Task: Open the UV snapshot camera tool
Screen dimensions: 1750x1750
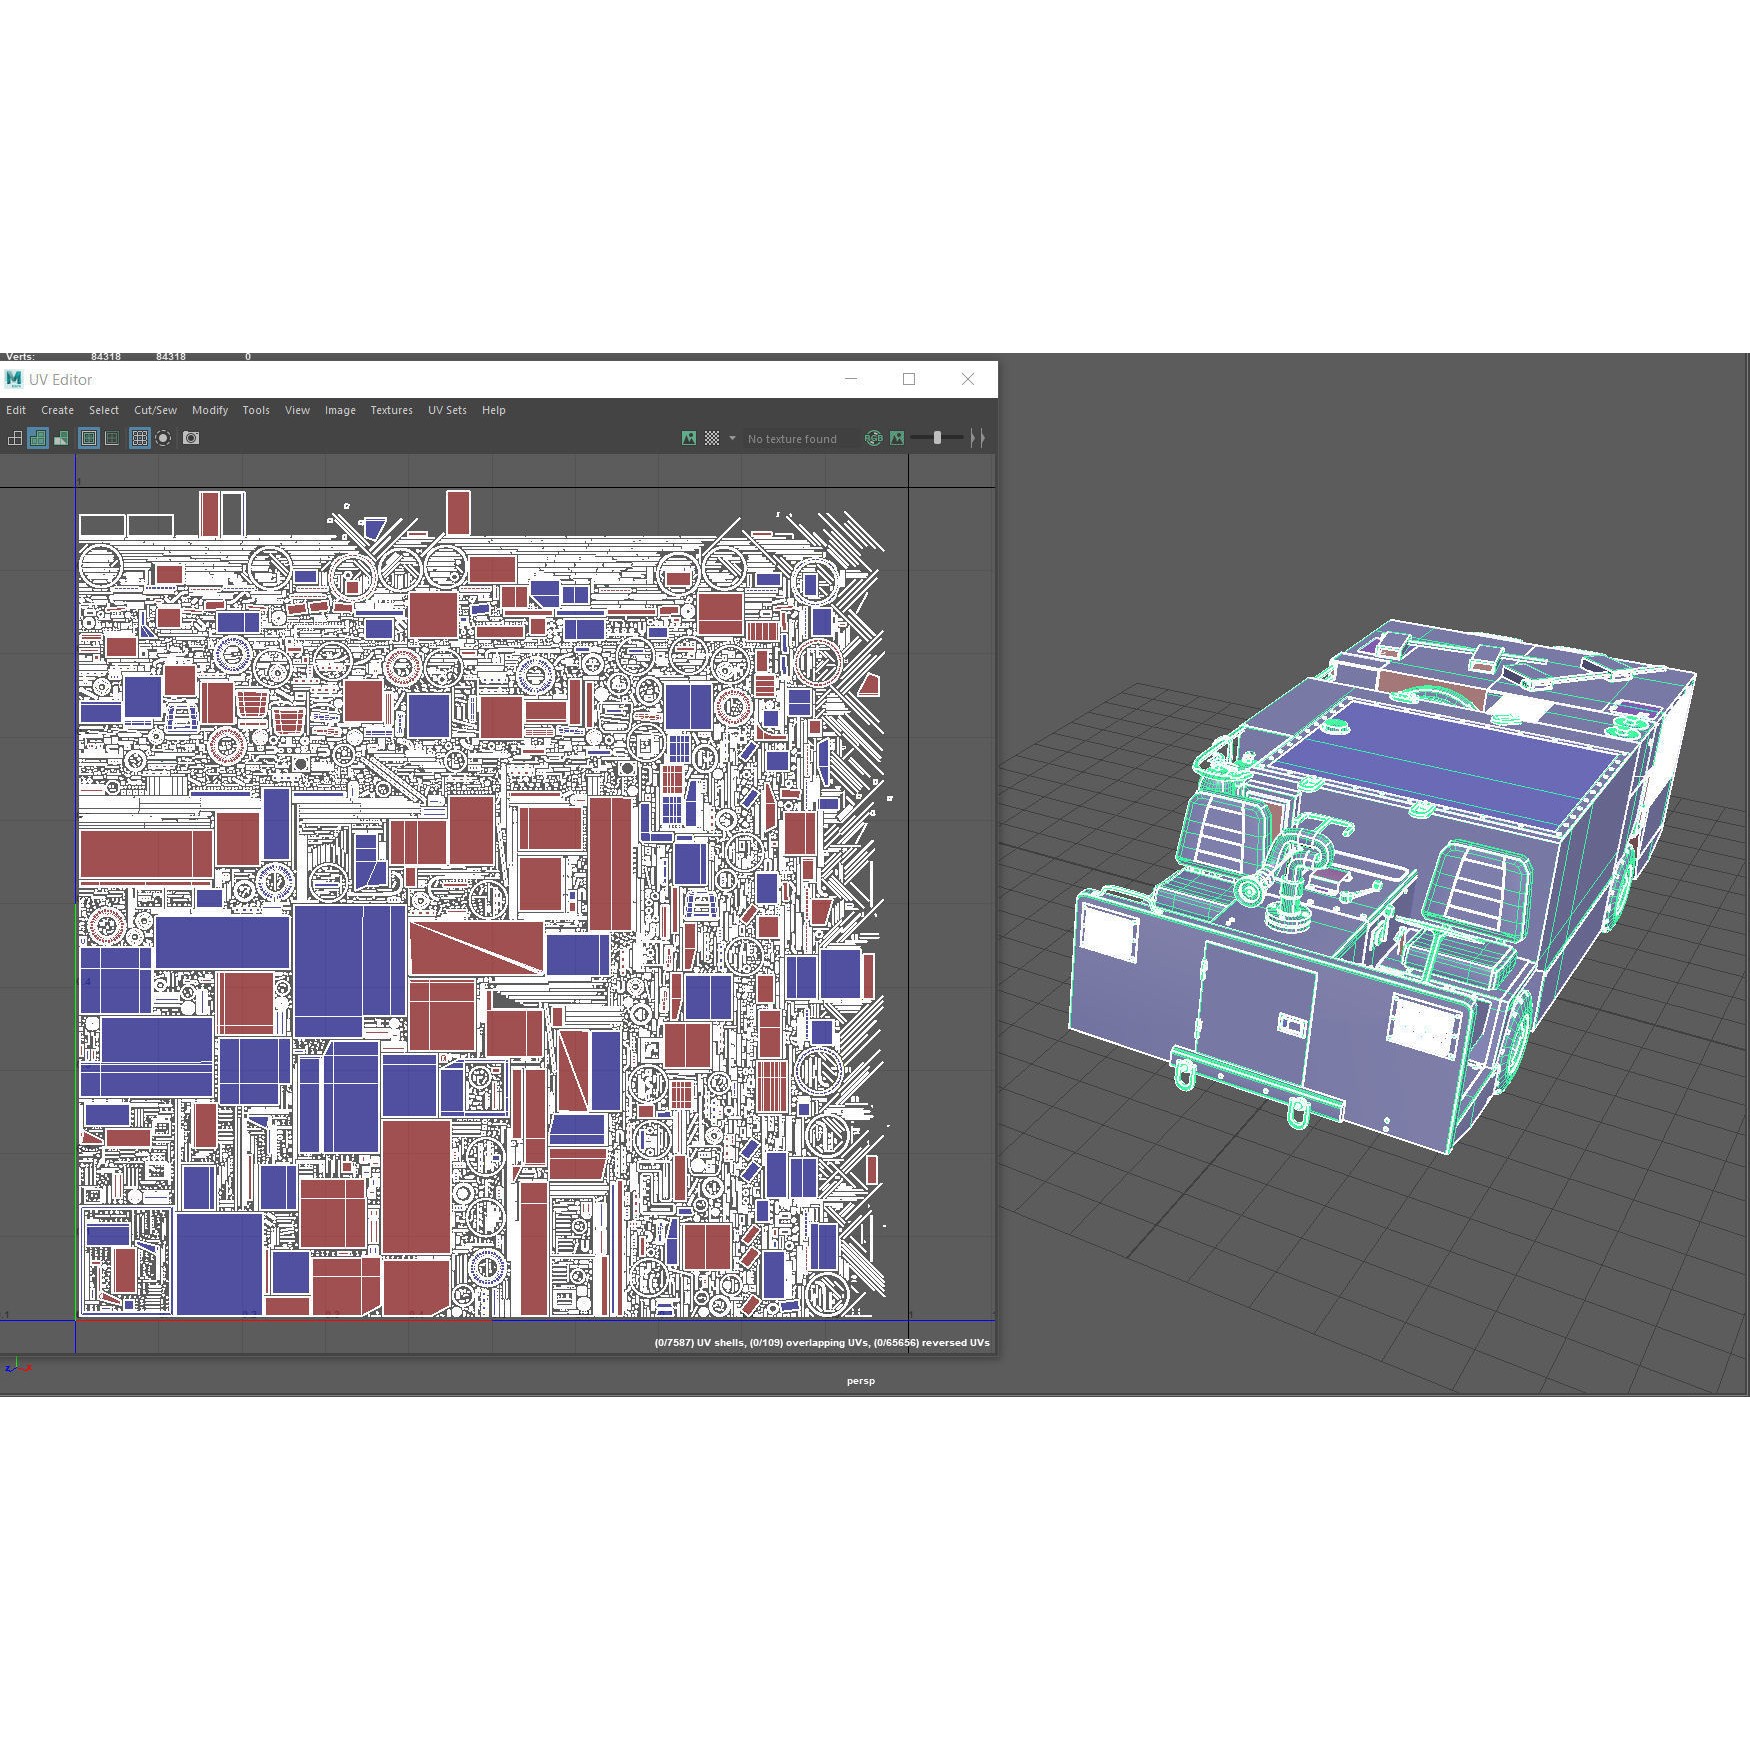Action: click(190, 438)
